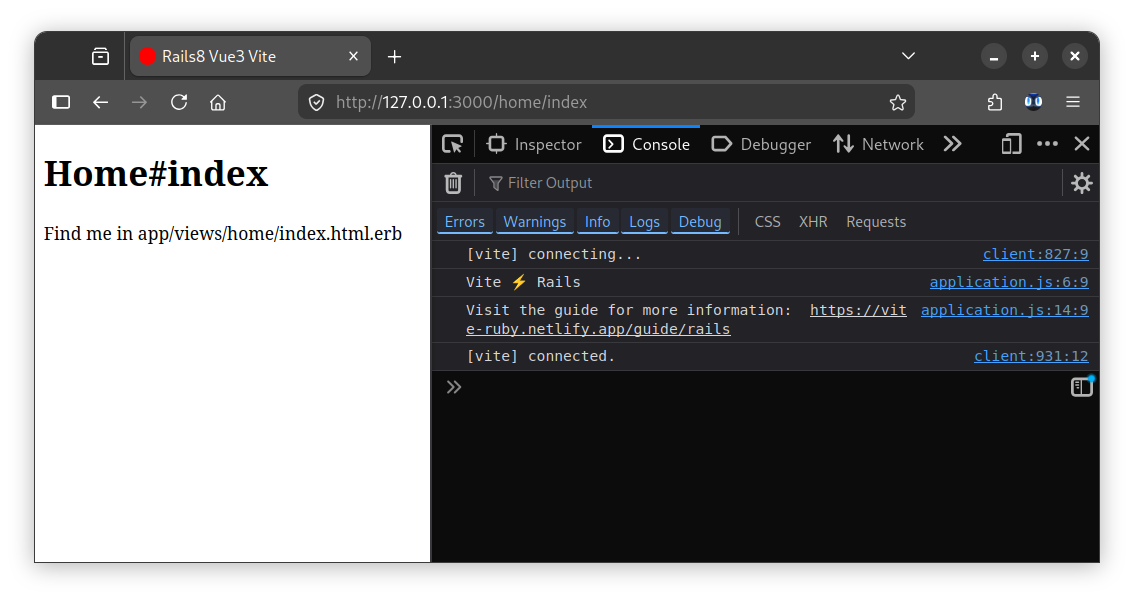The height and width of the screenshot is (600, 1134).
Task: Toggle the XHR filter
Action: pyautogui.click(x=813, y=222)
